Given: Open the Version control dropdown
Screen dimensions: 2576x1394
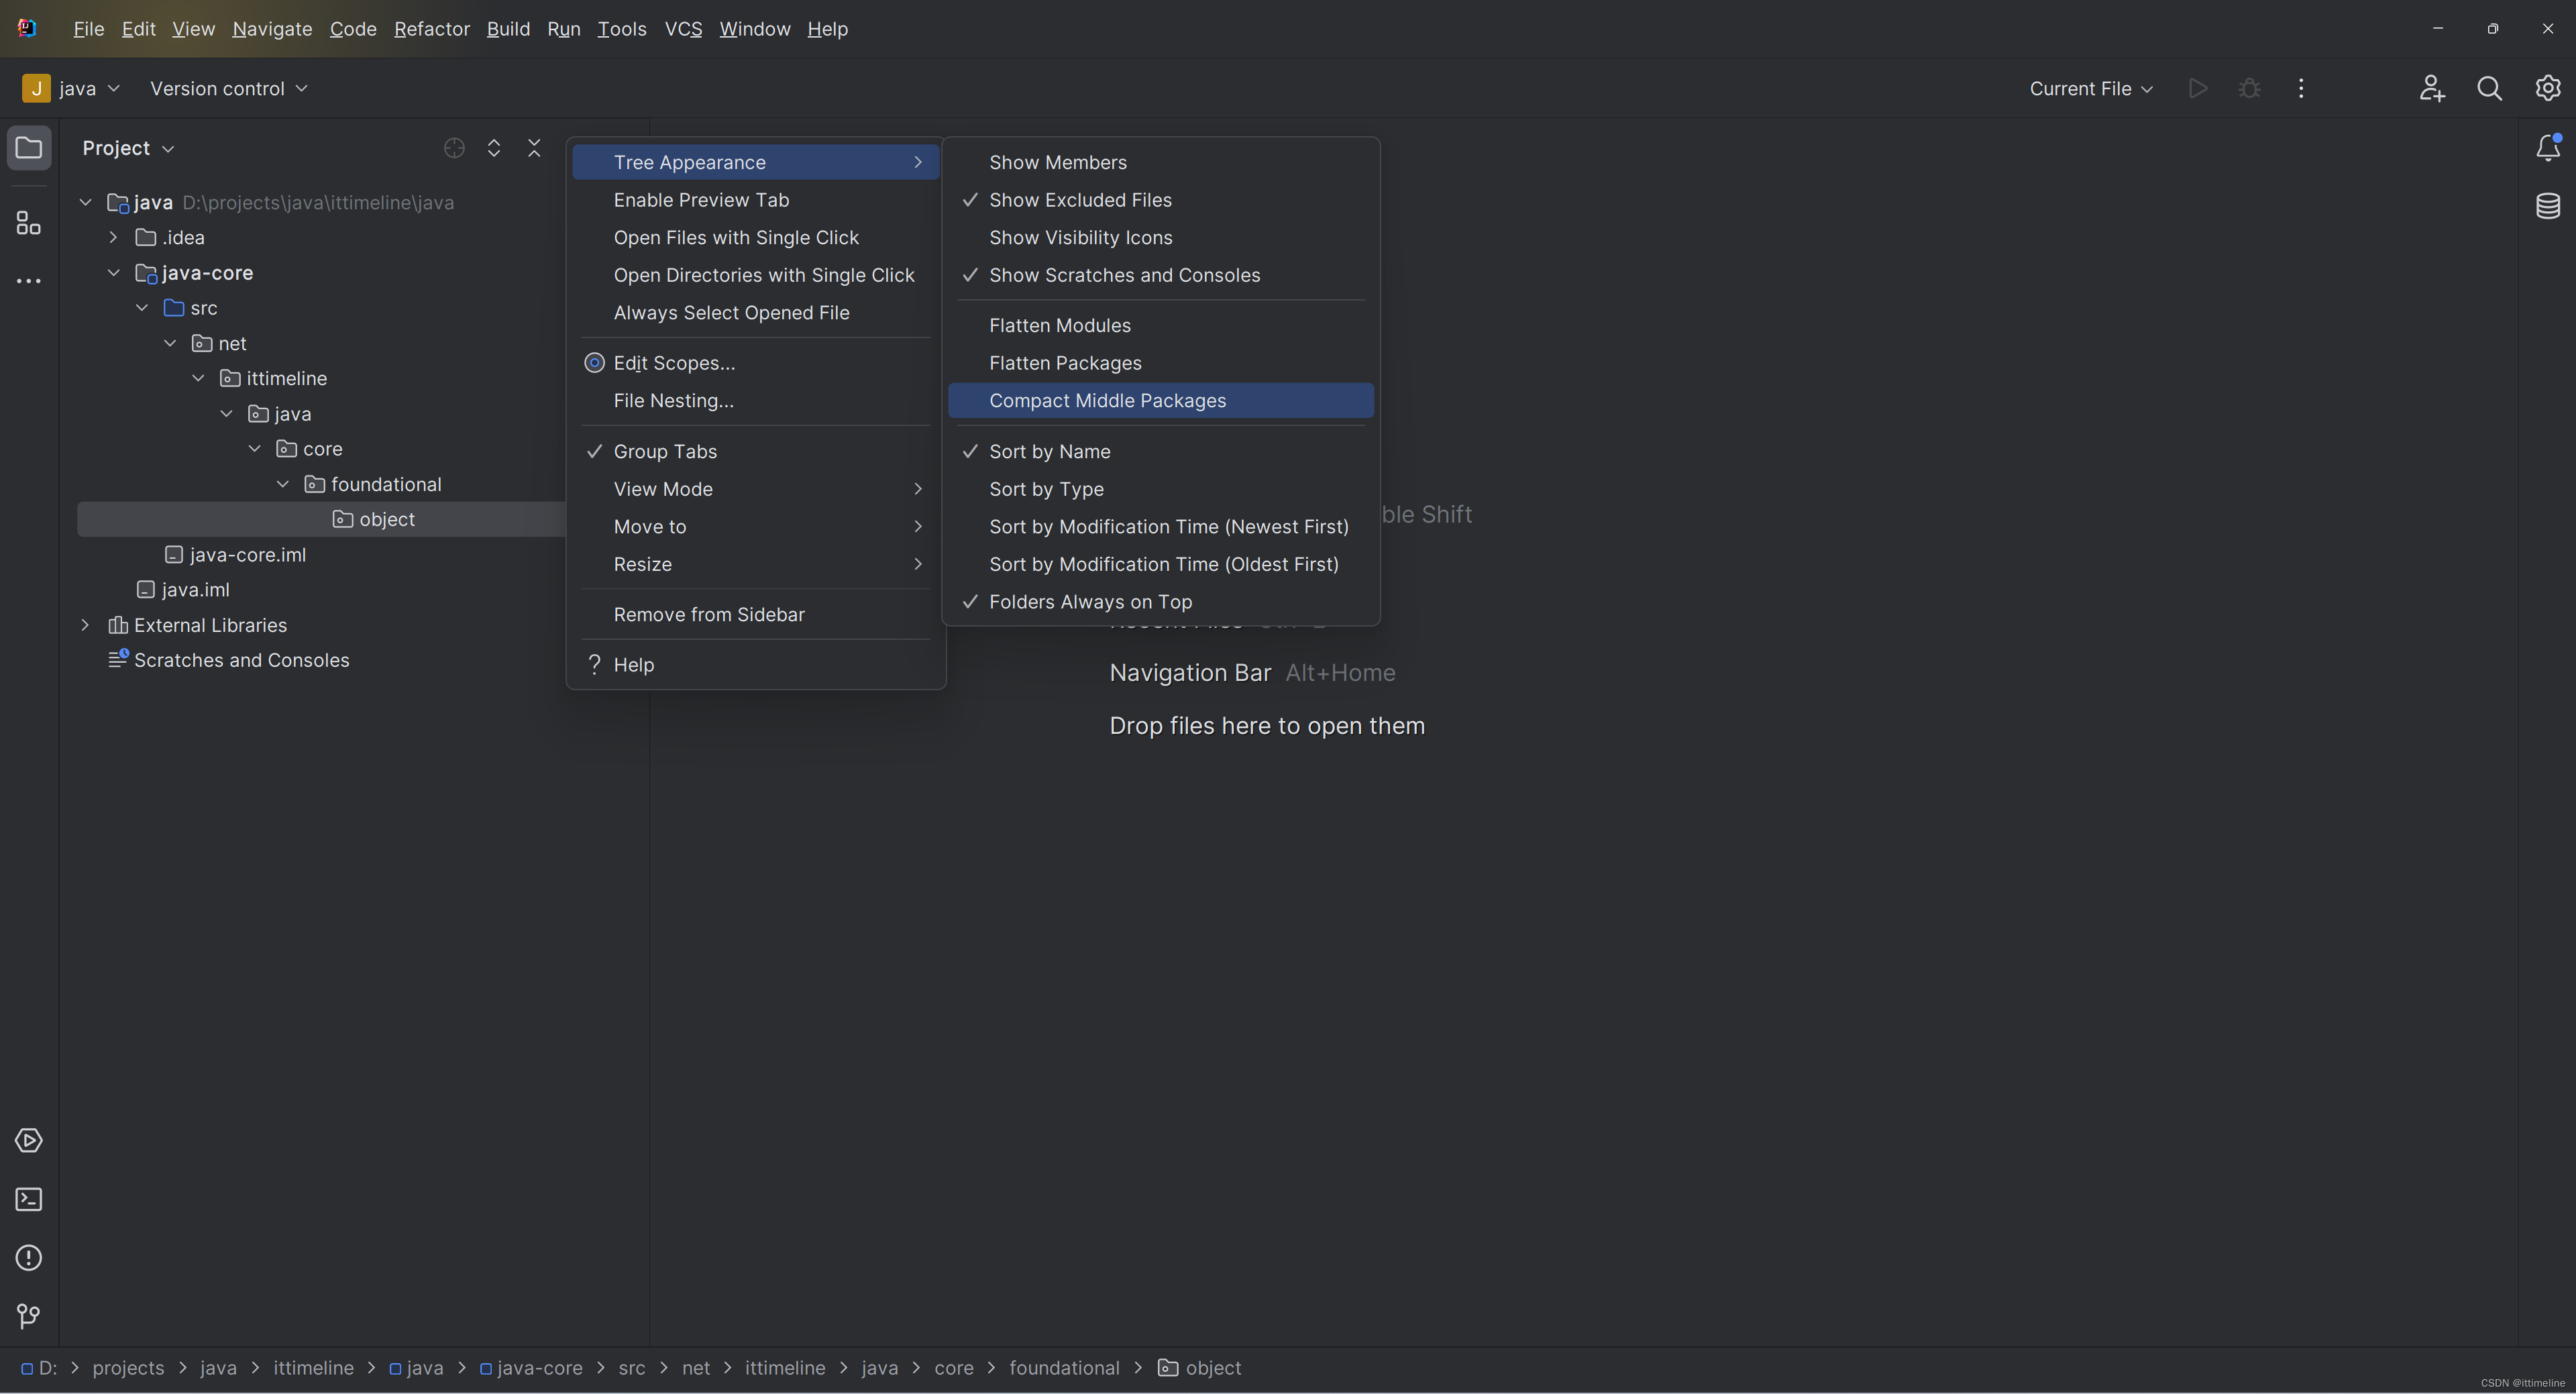Looking at the screenshot, I should pos(229,89).
